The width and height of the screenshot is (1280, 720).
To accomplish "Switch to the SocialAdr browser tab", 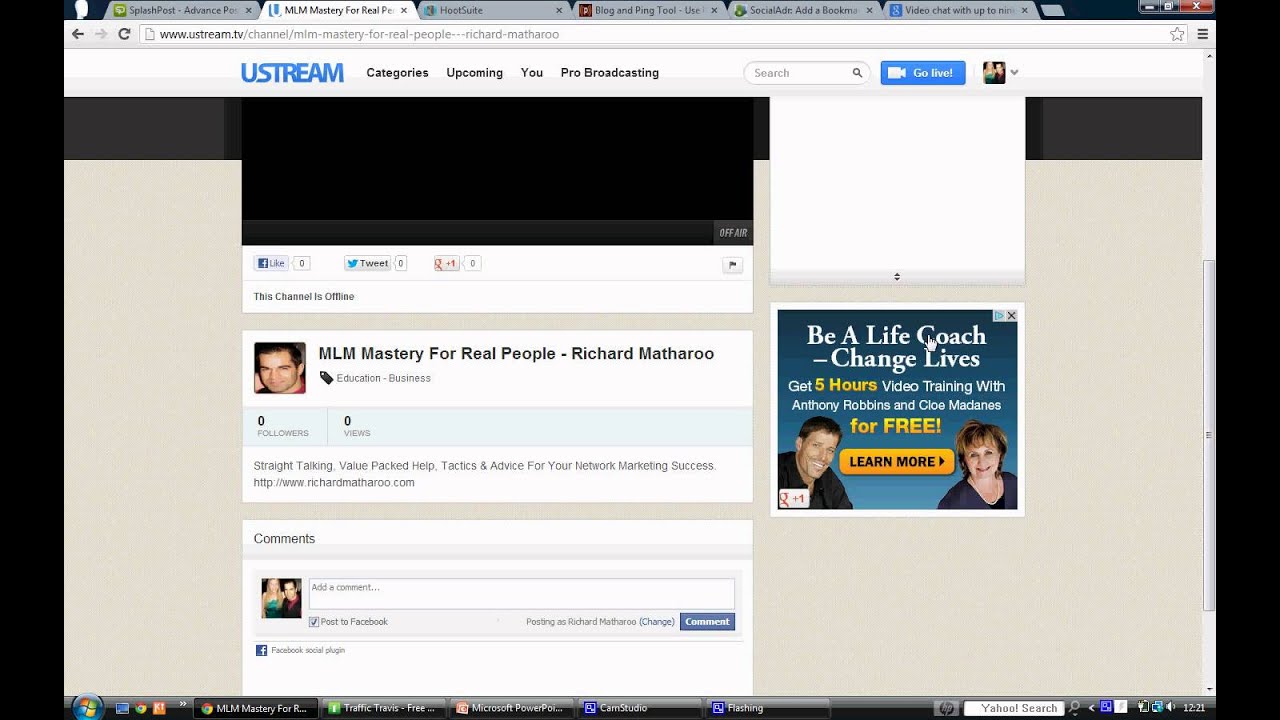I will point(803,10).
